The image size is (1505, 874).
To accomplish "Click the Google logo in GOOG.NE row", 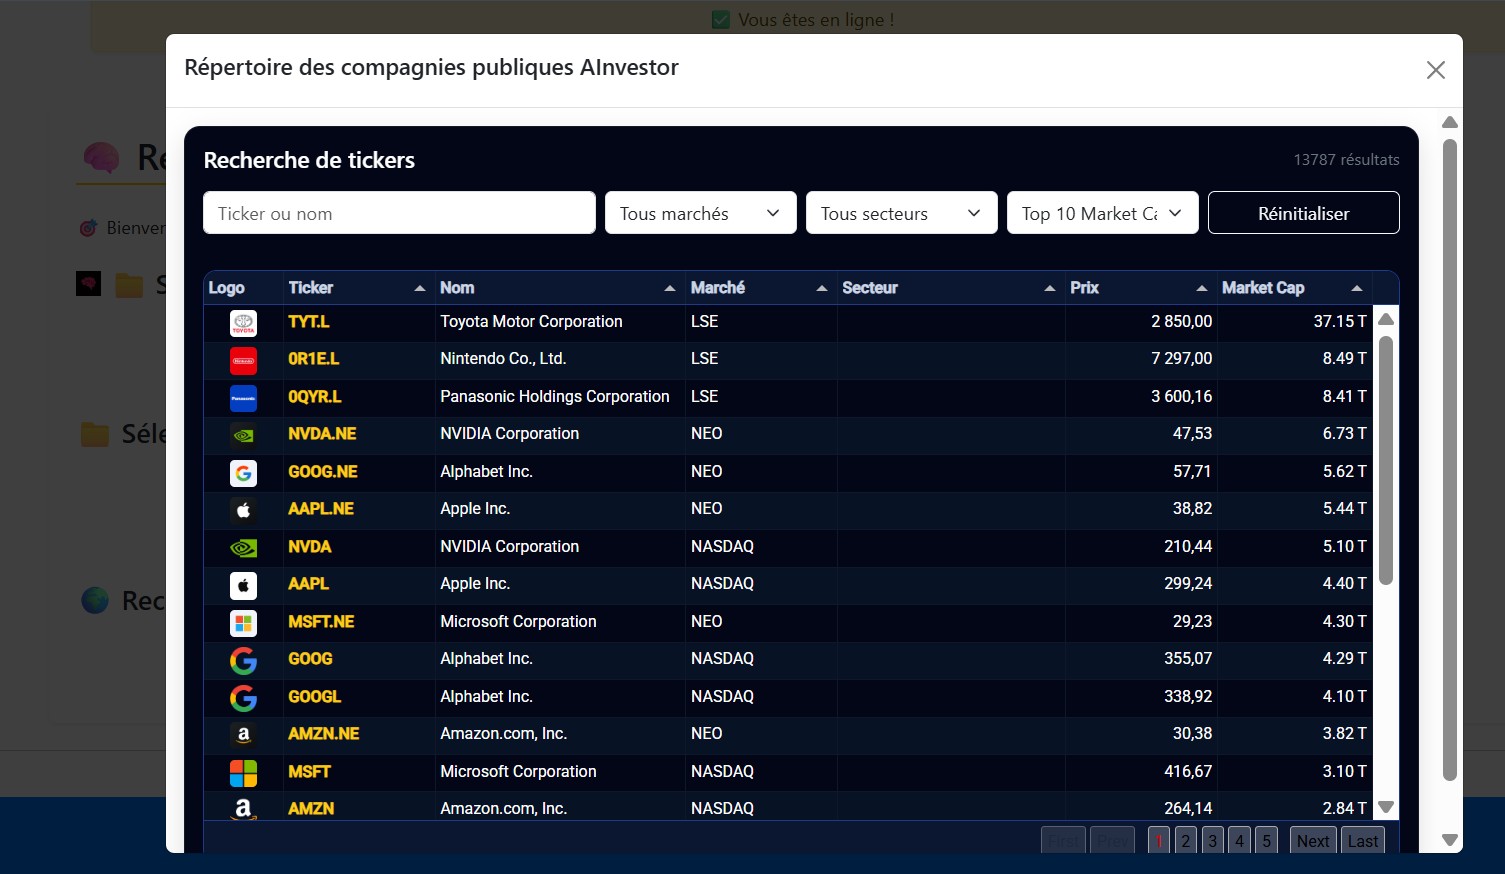I will click(x=243, y=473).
